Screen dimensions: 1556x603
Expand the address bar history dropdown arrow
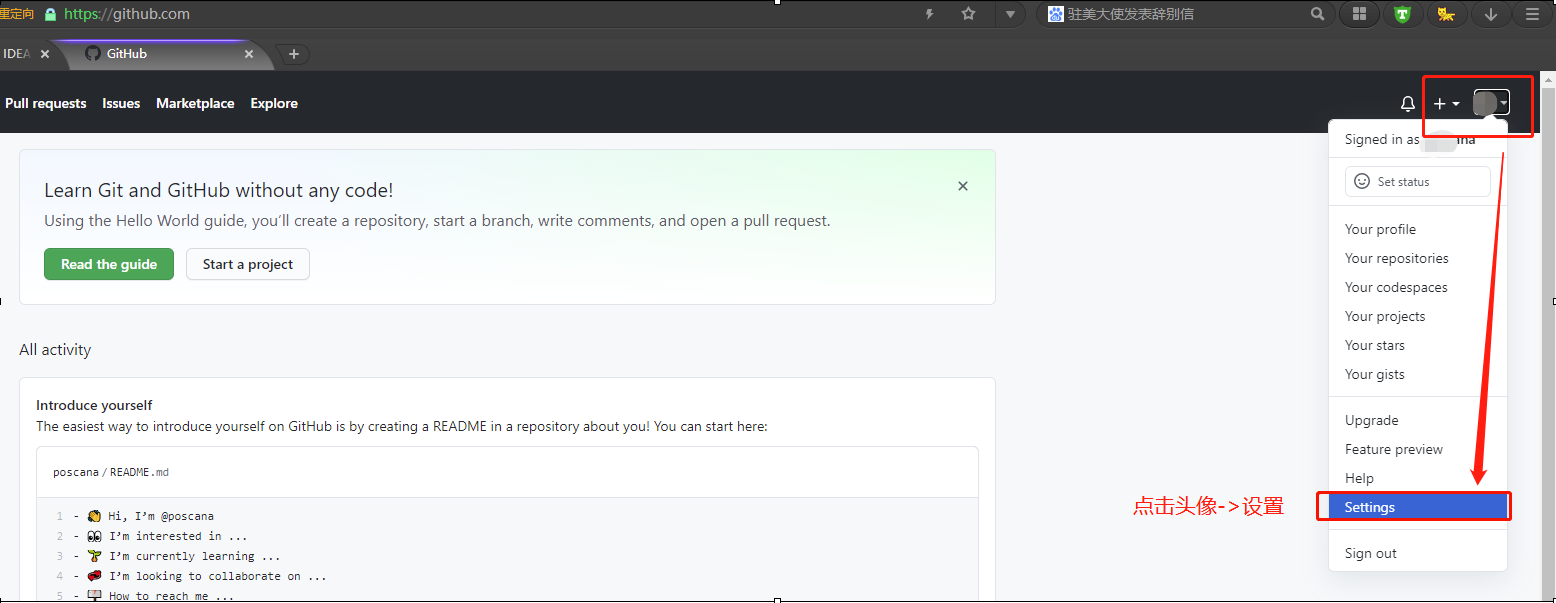(1010, 14)
